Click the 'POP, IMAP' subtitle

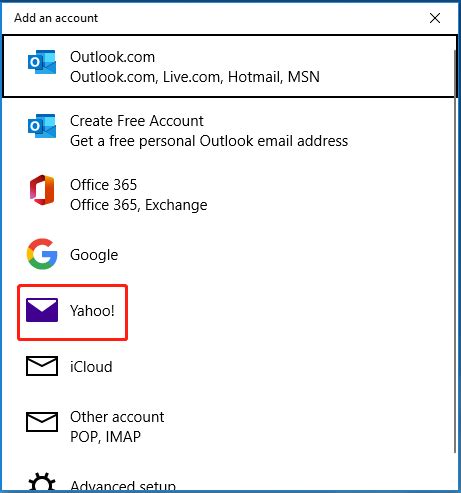(x=105, y=437)
